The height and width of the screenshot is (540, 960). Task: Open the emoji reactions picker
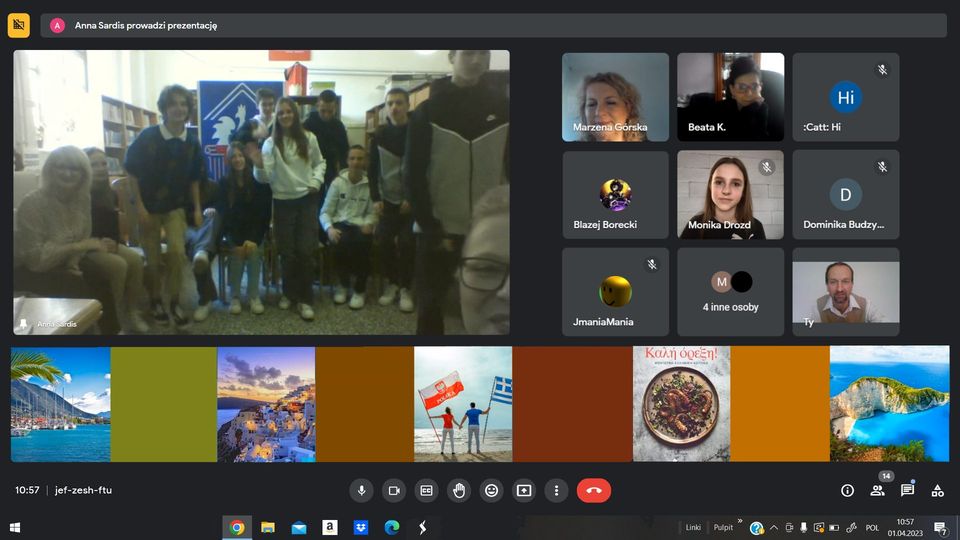pos(491,490)
